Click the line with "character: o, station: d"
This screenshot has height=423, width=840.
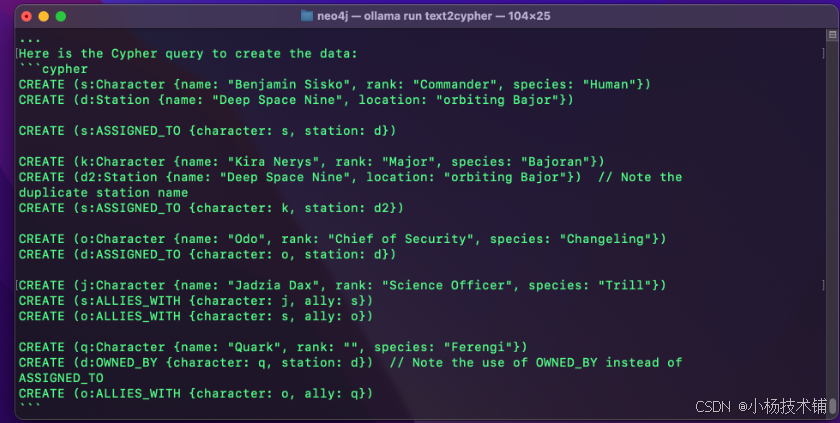(x=207, y=254)
